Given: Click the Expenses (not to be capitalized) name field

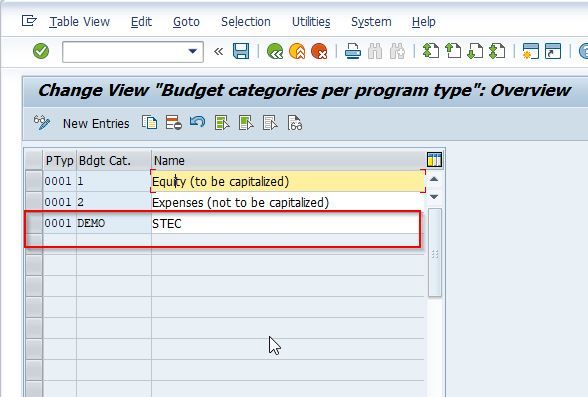Looking at the screenshot, I should point(288,202).
